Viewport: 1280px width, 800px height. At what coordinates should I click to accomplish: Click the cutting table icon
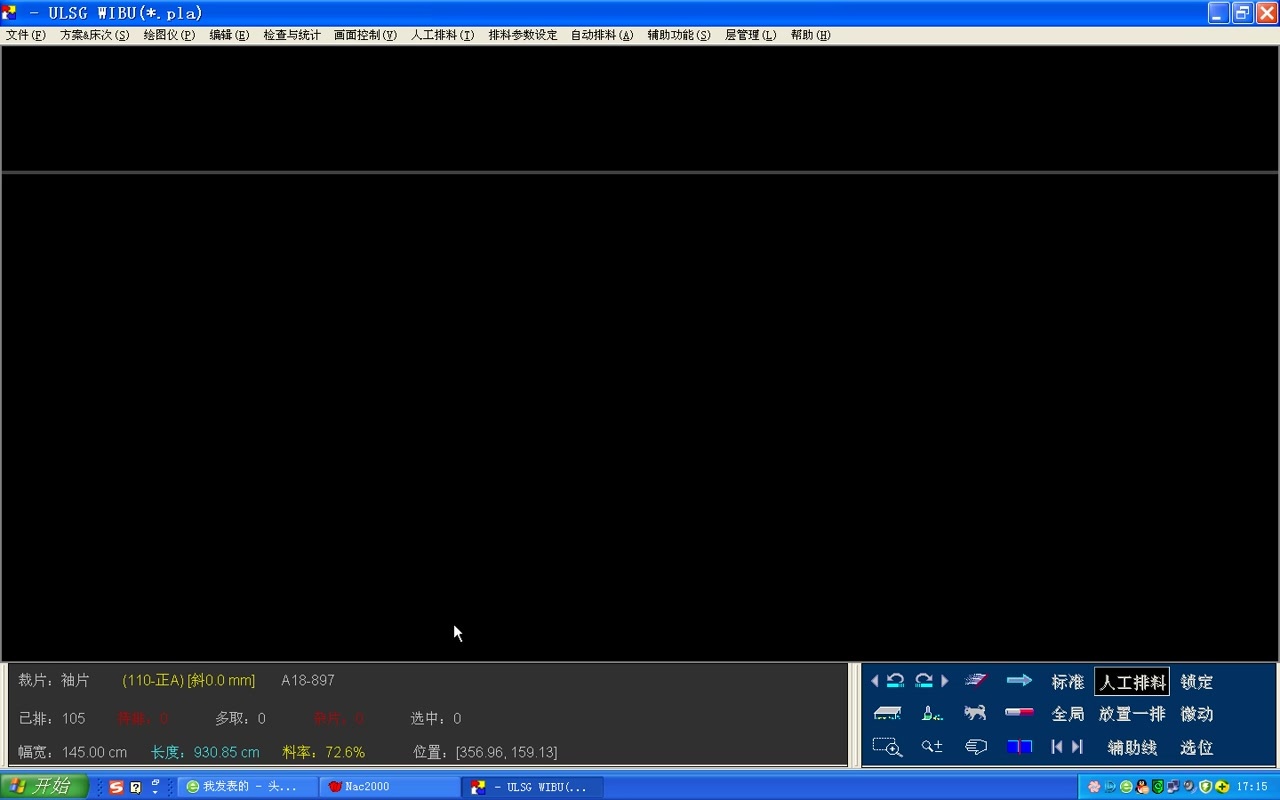pos(887,714)
